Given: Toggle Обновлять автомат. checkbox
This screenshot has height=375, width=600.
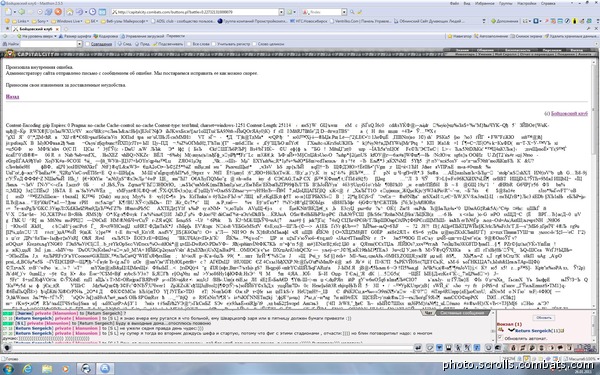Looking at the screenshot, I should pyautogui.click(x=500, y=338).
